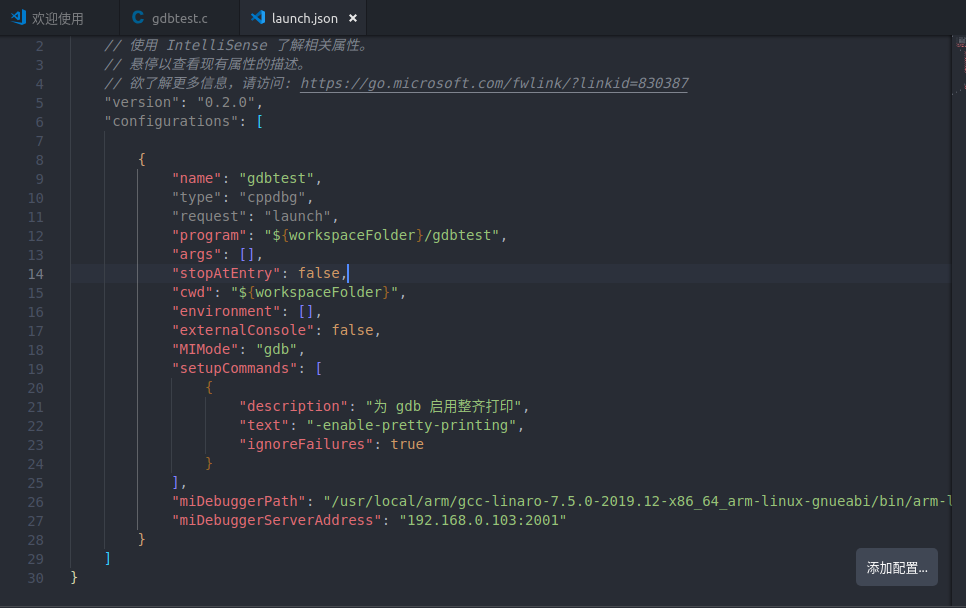Click the C file icon on gdbtest.c tab

[x=138, y=18]
